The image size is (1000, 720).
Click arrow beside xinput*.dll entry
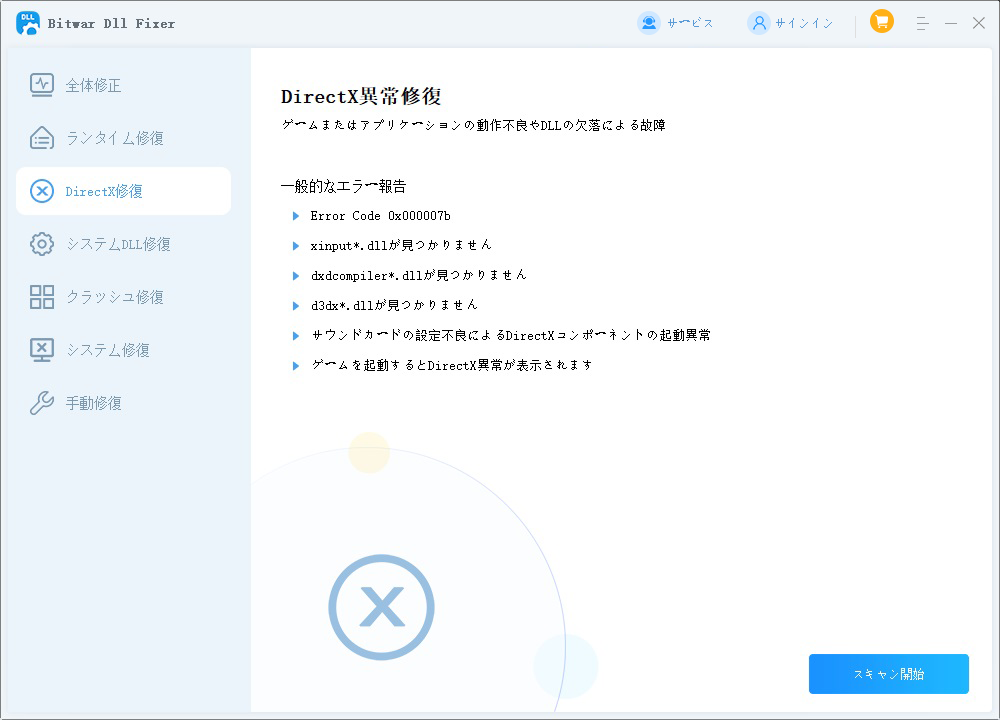pyautogui.click(x=296, y=246)
